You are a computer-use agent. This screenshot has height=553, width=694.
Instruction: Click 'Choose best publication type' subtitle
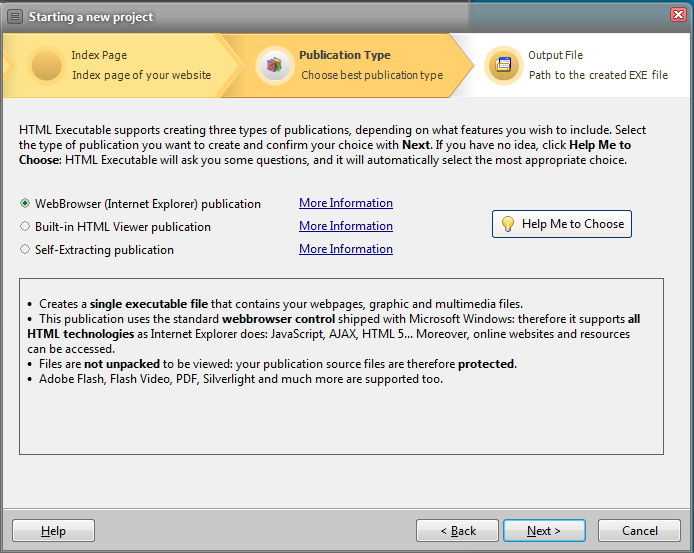pyautogui.click(x=372, y=75)
